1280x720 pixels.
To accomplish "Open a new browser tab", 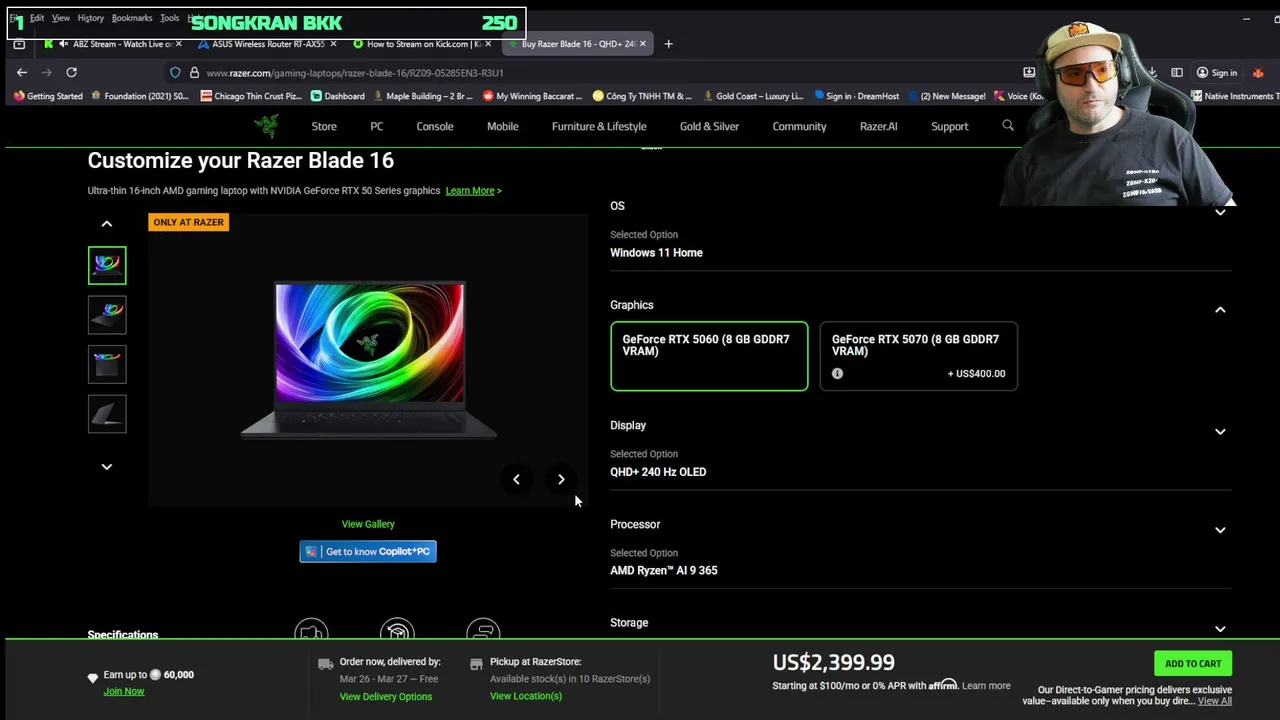I will click(668, 44).
